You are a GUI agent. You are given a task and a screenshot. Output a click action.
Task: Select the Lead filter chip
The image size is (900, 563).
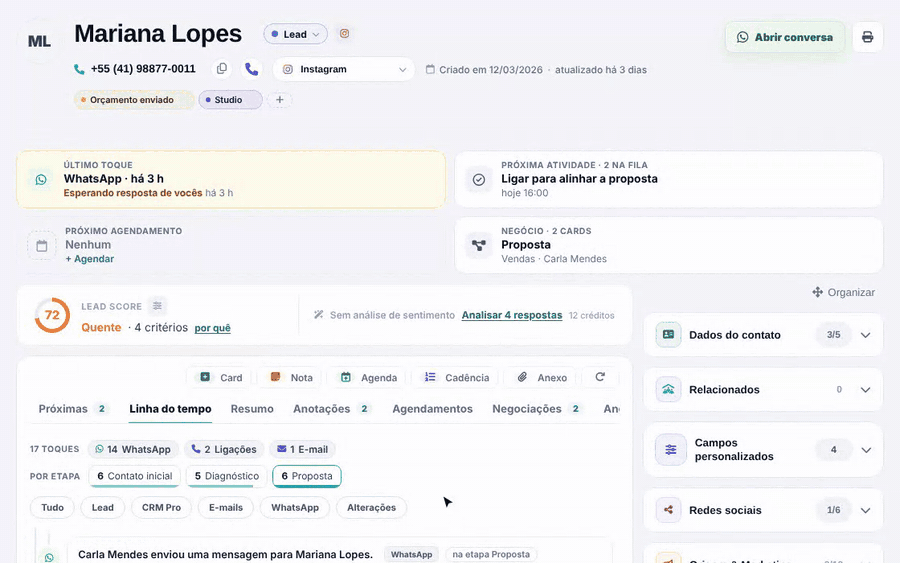103,507
